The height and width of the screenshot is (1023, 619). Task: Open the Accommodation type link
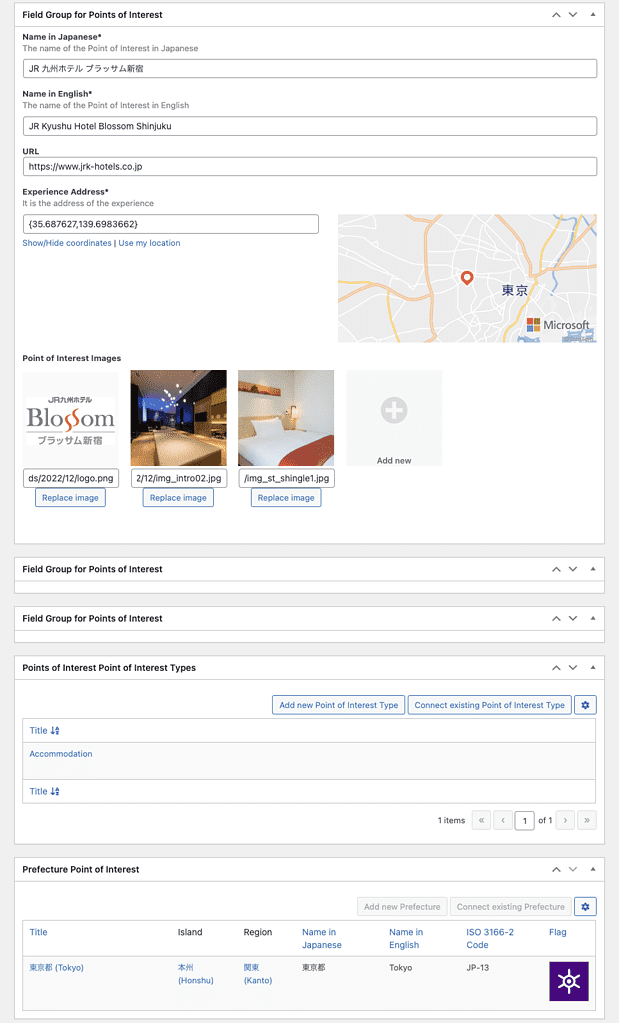click(61, 754)
